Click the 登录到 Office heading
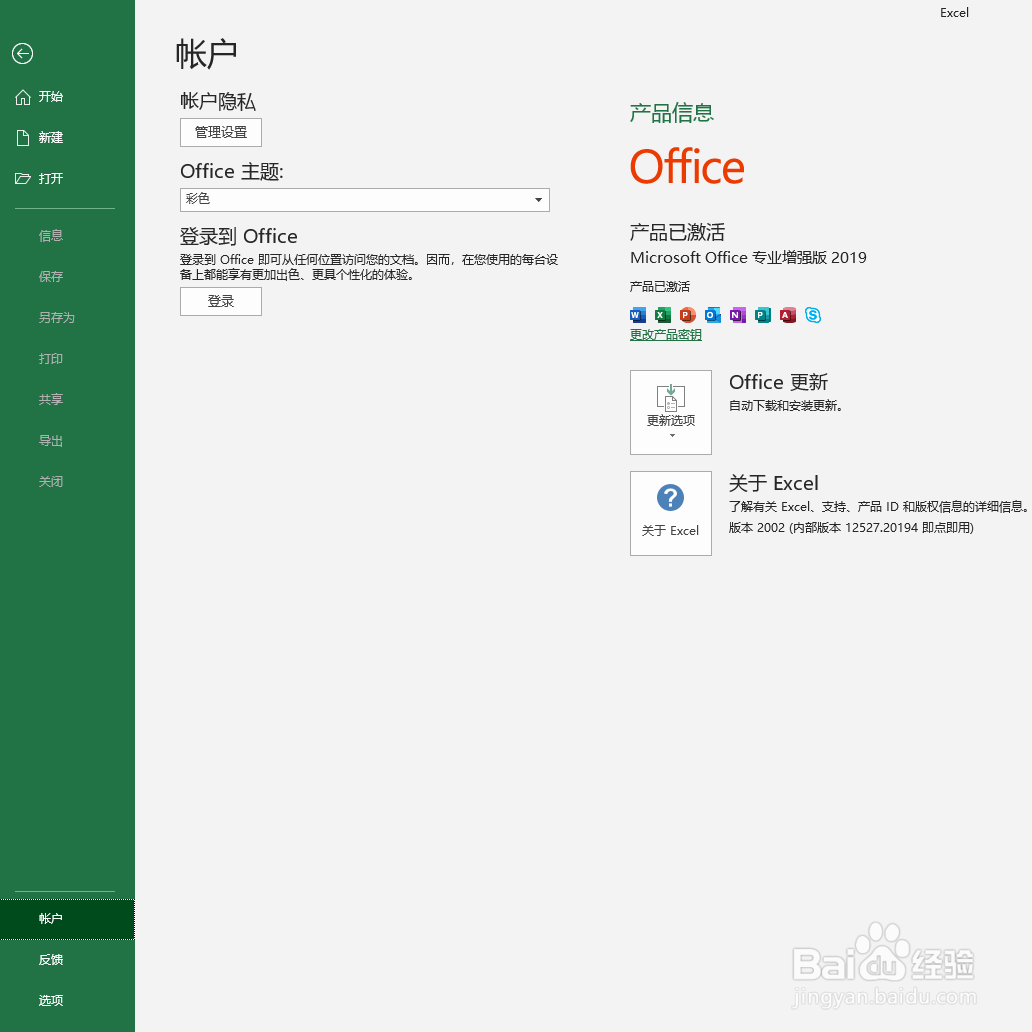 point(238,236)
